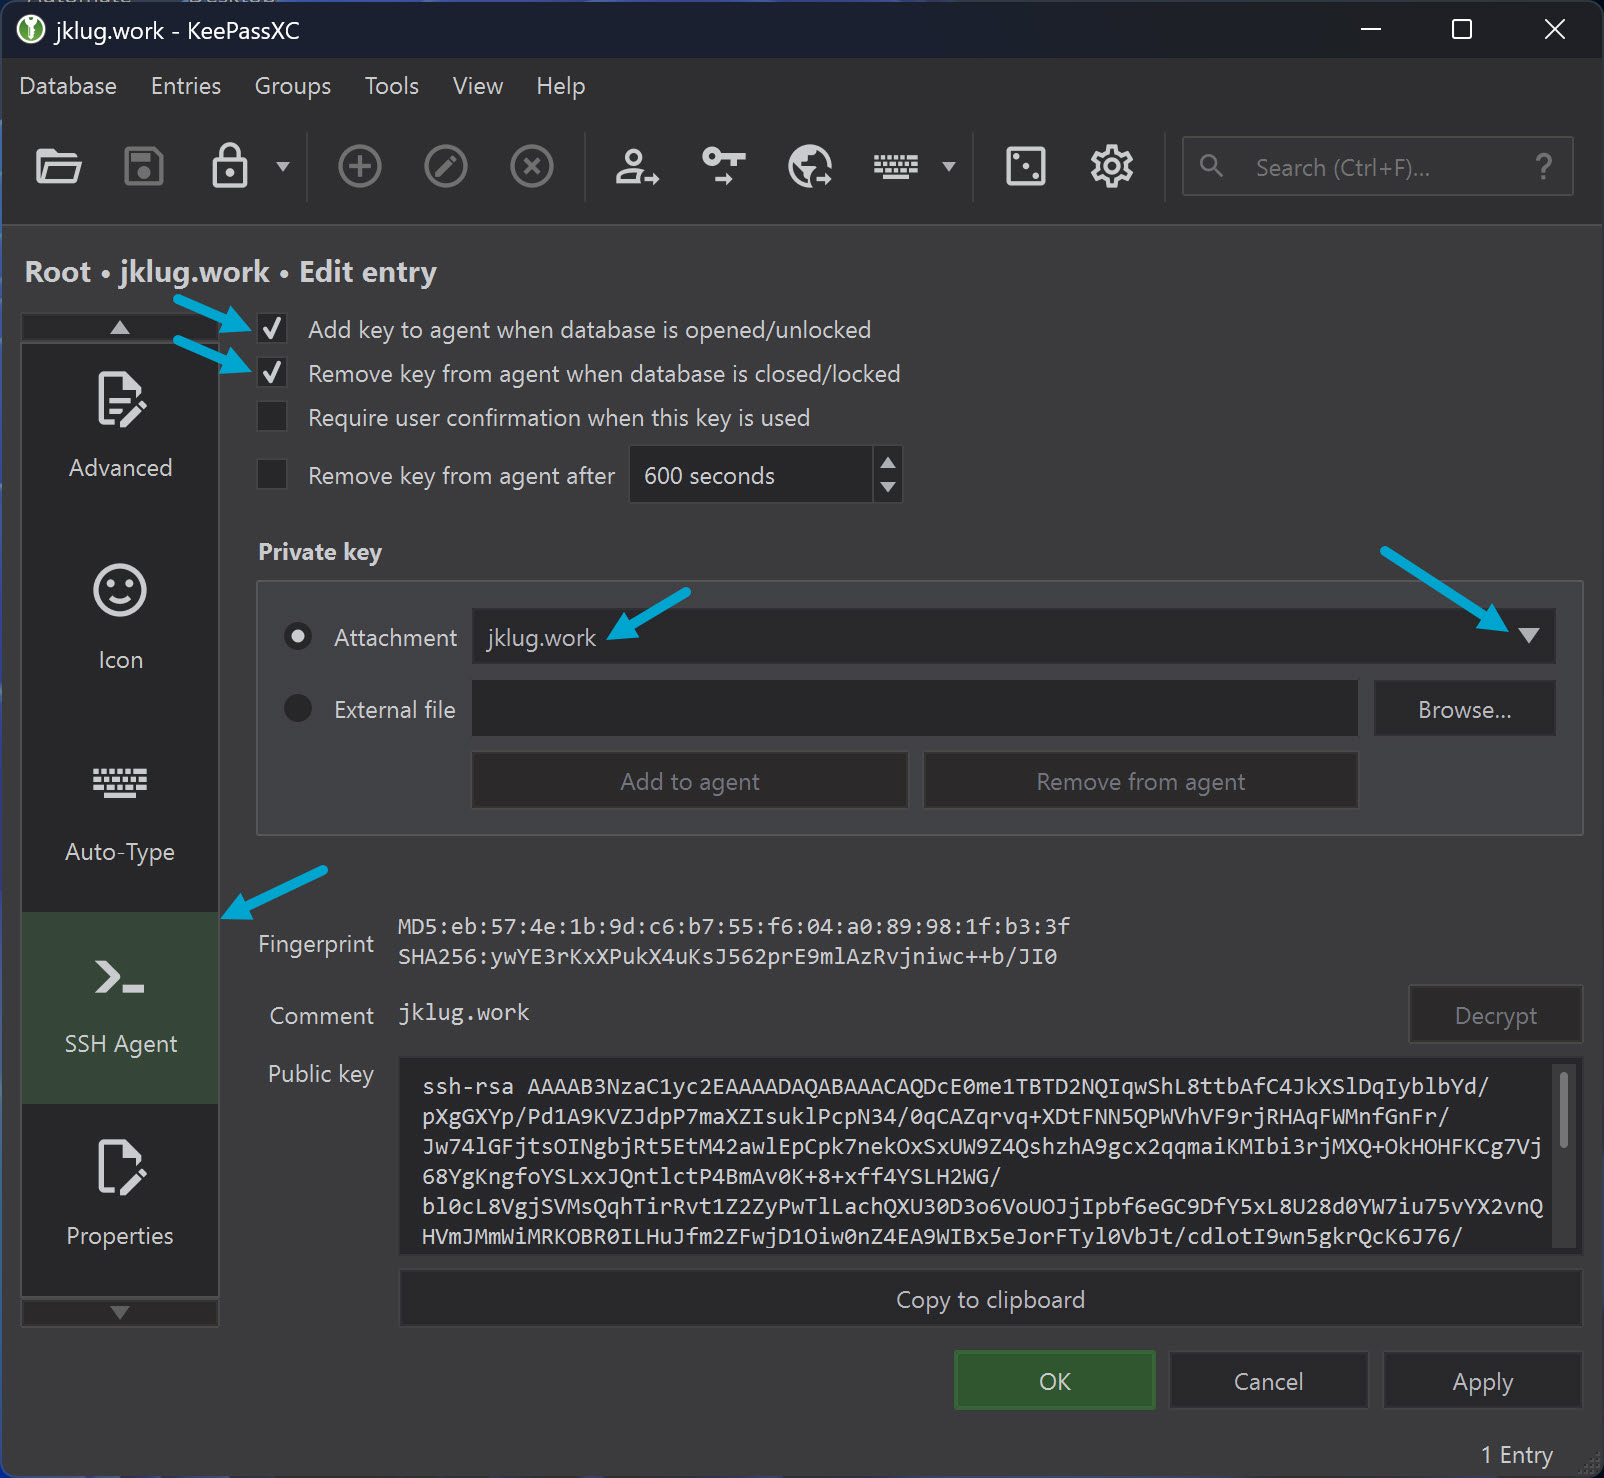1604x1478 pixels.
Task: Copy the entry password via key toolbar icon
Action: click(722, 166)
